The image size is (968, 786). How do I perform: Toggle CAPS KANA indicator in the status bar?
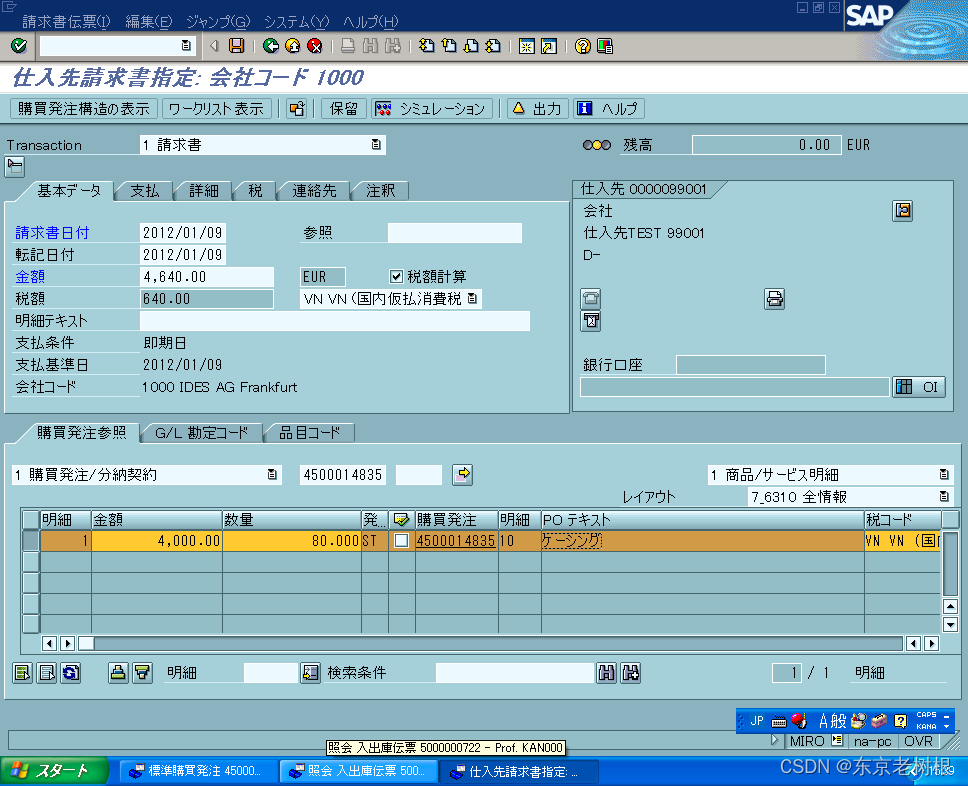click(925, 718)
